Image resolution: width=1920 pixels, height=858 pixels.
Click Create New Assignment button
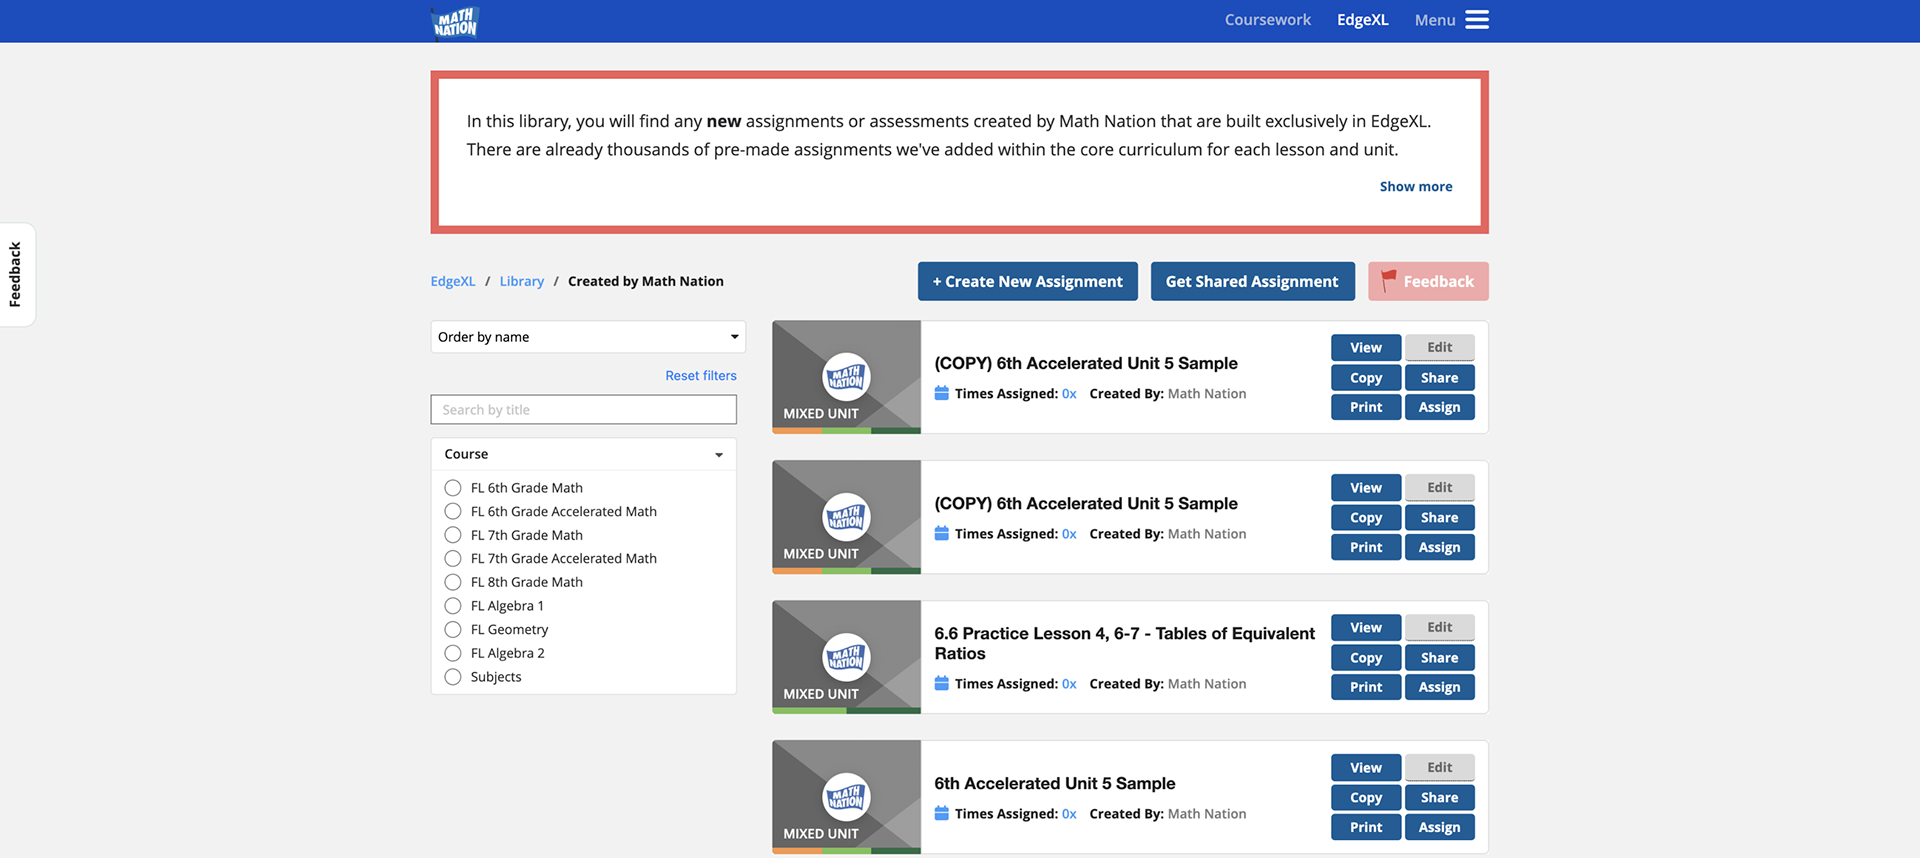coord(1028,281)
